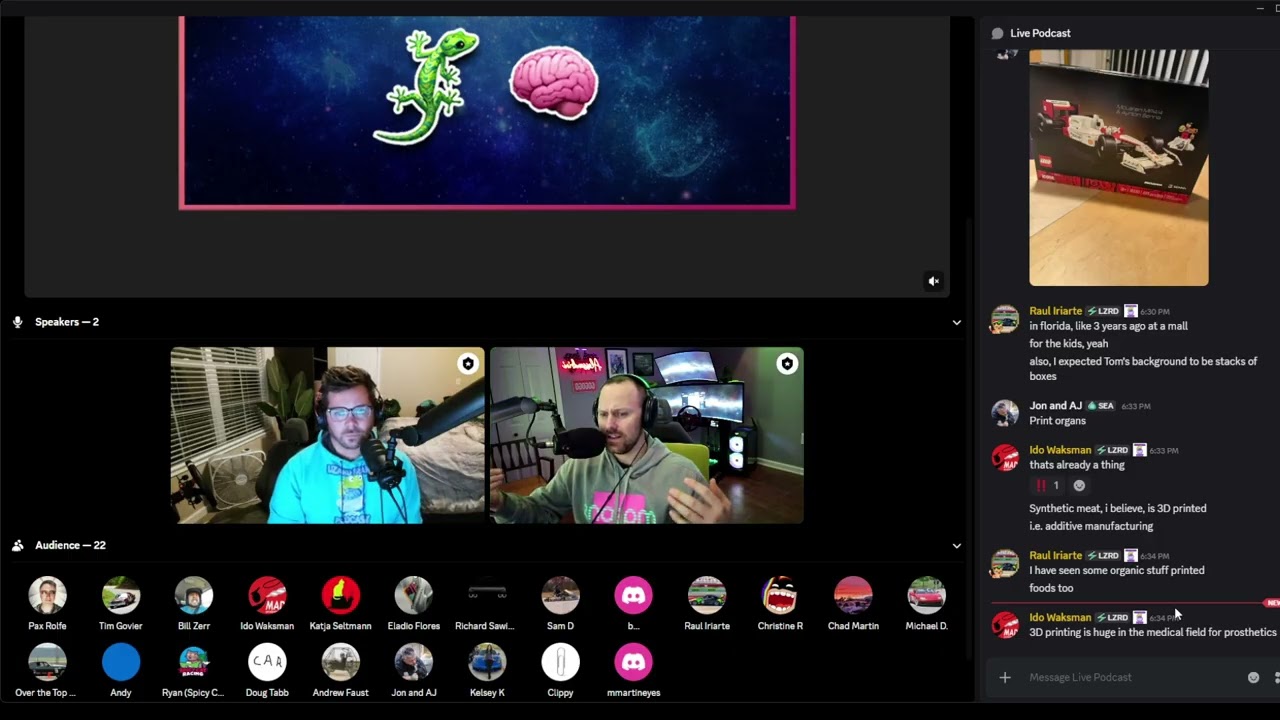1280x720 pixels.
Task: Click Over the Top... audience avatar
Action: pos(47,662)
